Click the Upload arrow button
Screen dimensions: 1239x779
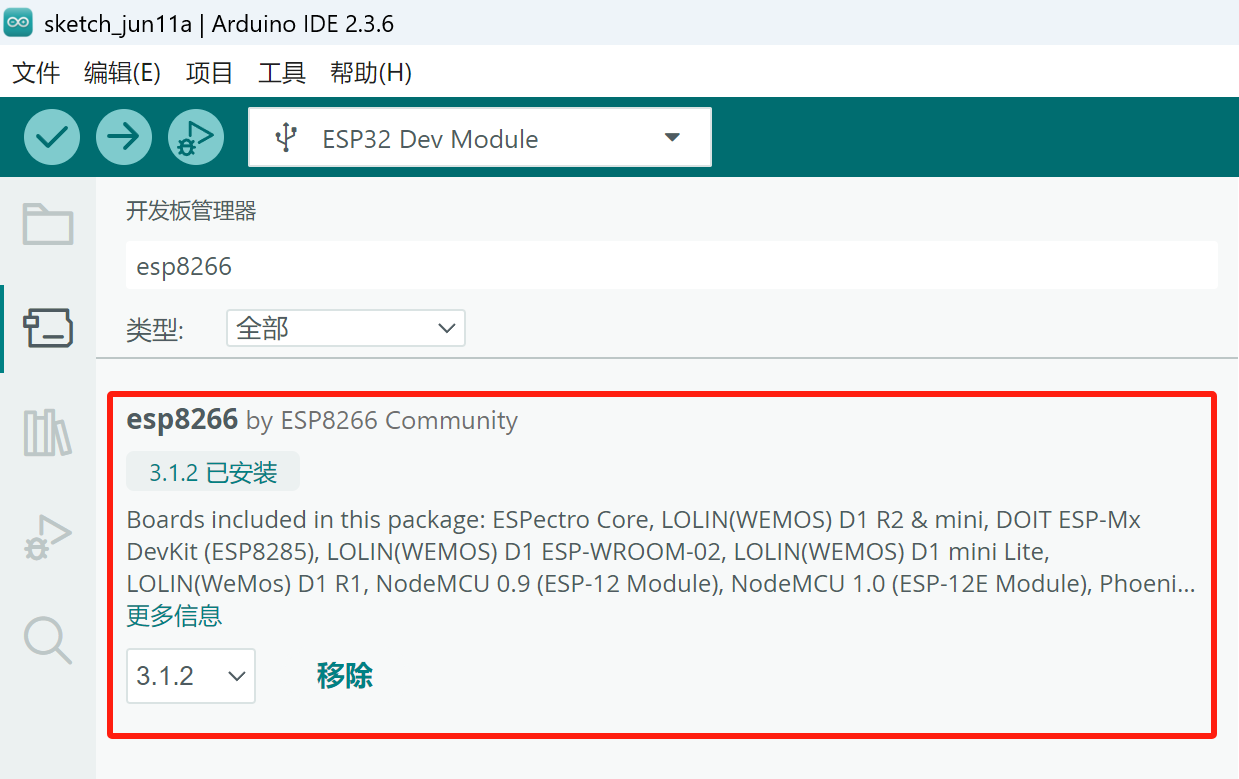(124, 137)
